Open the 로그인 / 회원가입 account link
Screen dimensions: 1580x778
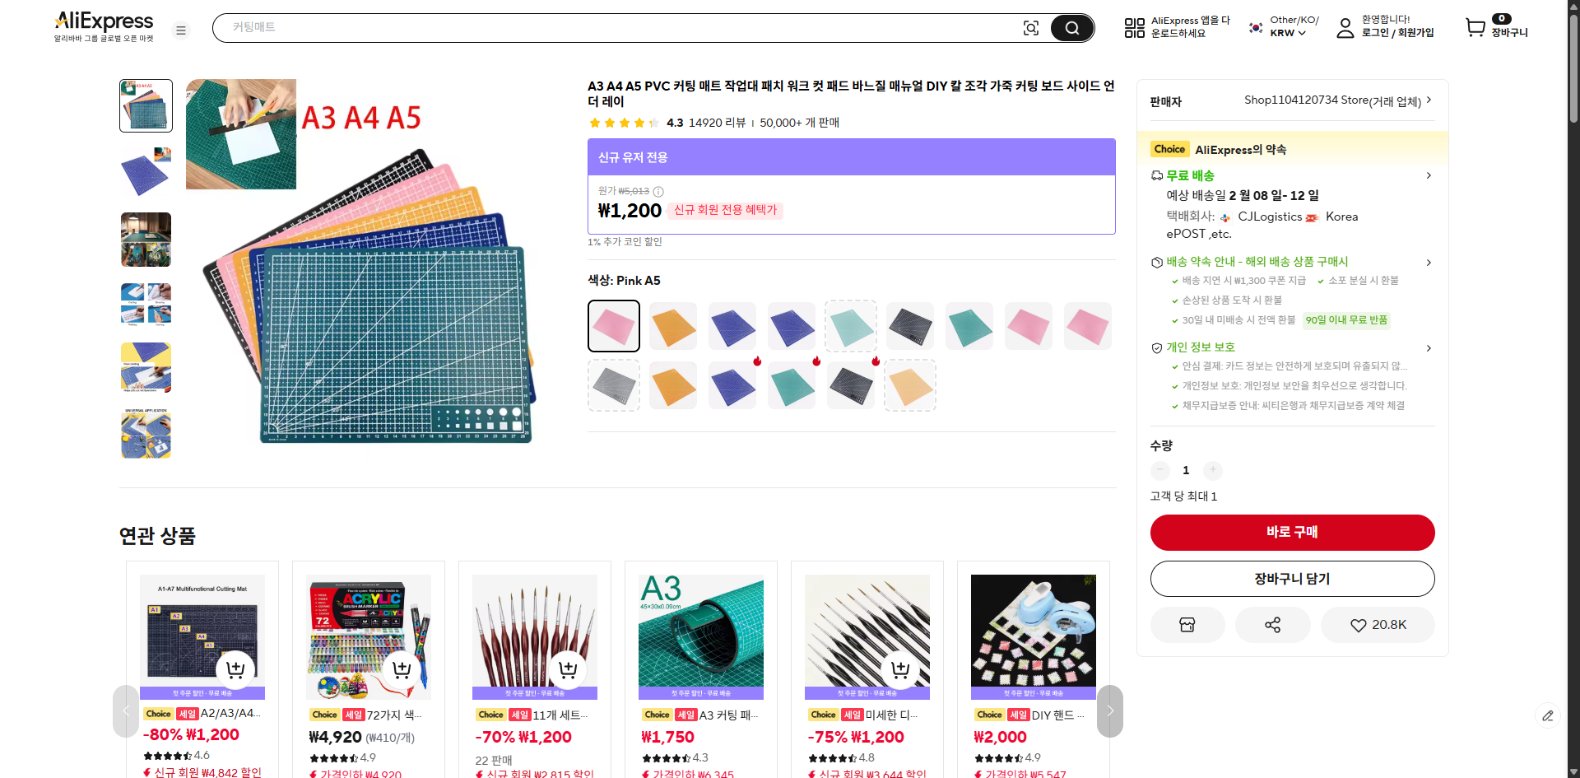pyautogui.click(x=1397, y=33)
